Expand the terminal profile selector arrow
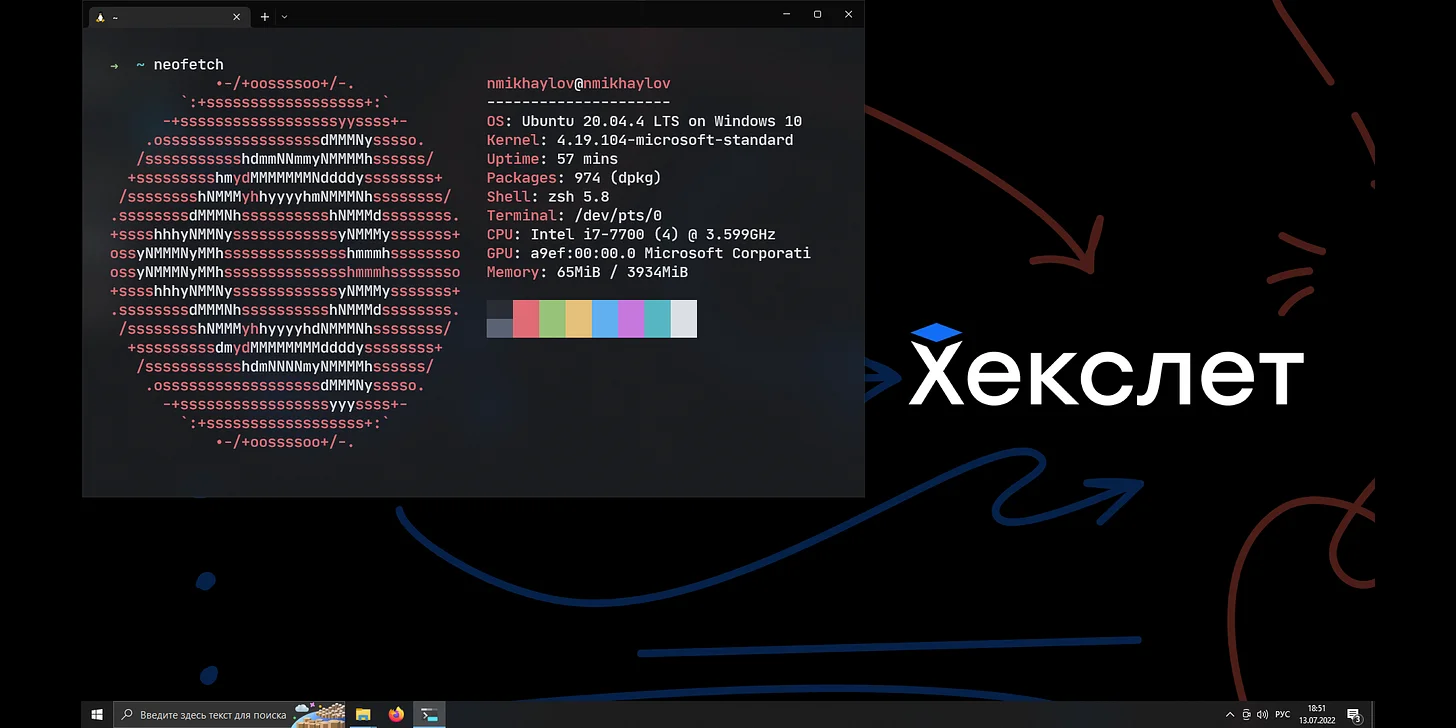The height and width of the screenshot is (728, 1456). pyautogui.click(x=283, y=16)
